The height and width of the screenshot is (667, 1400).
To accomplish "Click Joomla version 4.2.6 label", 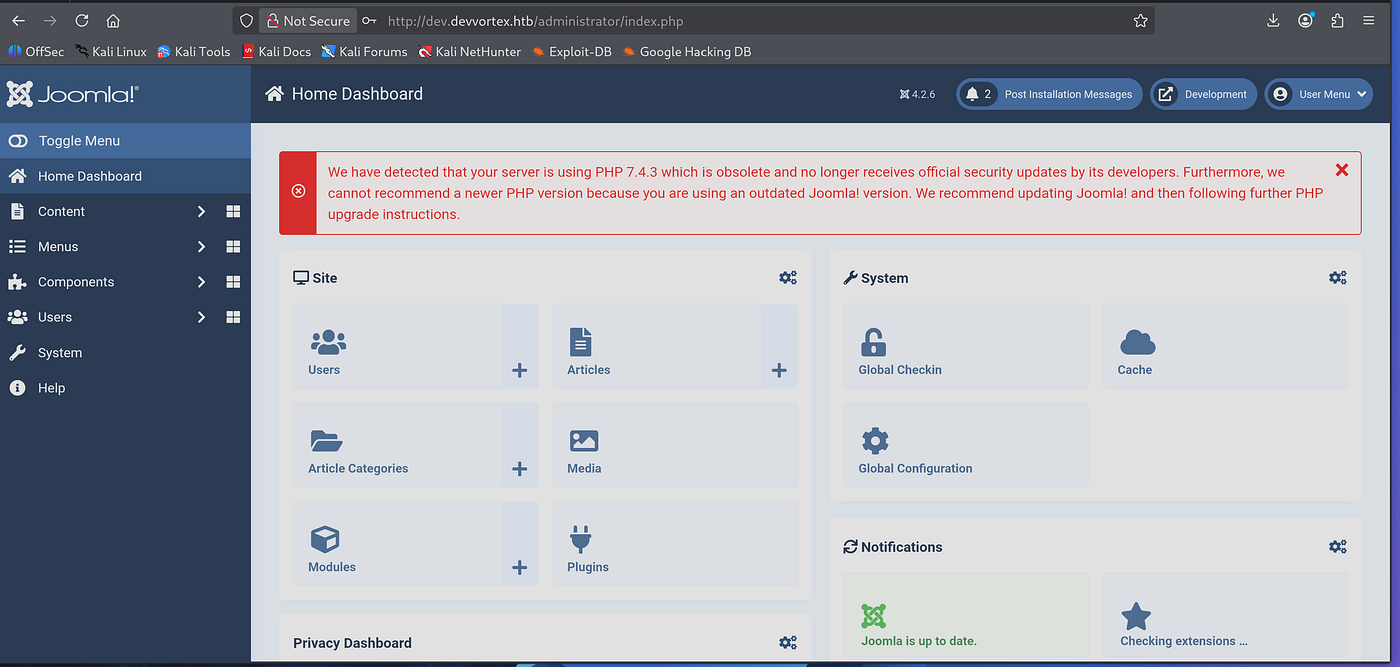I will pyautogui.click(x=917, y=94).
